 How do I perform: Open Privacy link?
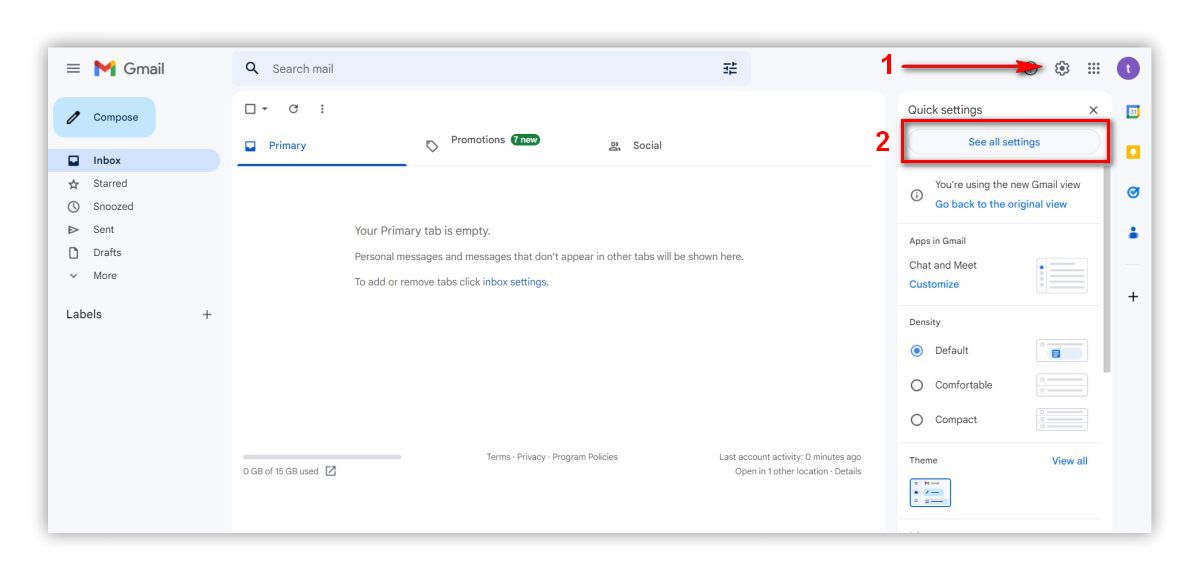(531, 457)
